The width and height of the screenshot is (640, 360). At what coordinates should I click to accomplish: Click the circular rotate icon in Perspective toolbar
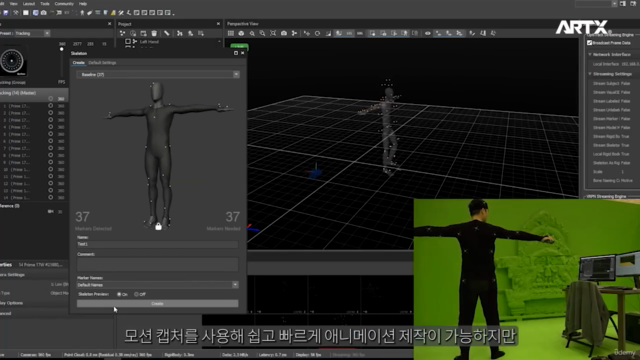point(318,33)
